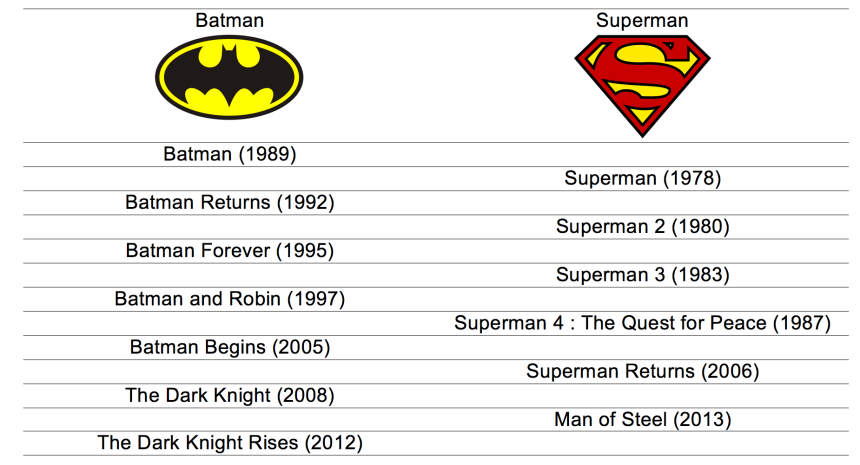The image size is (860, 465).
Task: Click the Man of Steel (2013) entry
Action: (642, 420)
